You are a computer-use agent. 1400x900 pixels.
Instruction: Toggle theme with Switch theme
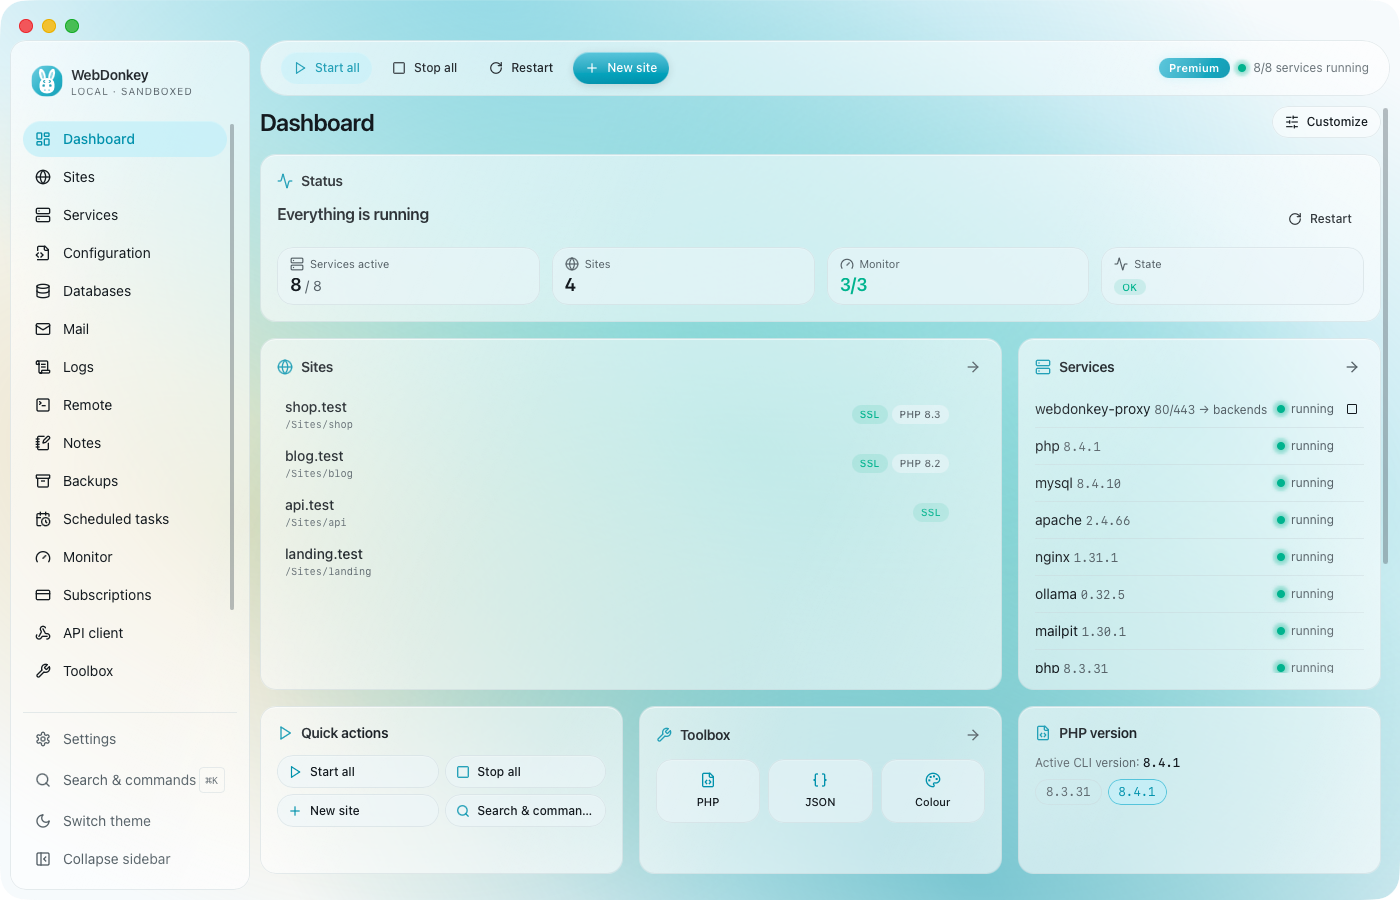(x=130, y=821)
